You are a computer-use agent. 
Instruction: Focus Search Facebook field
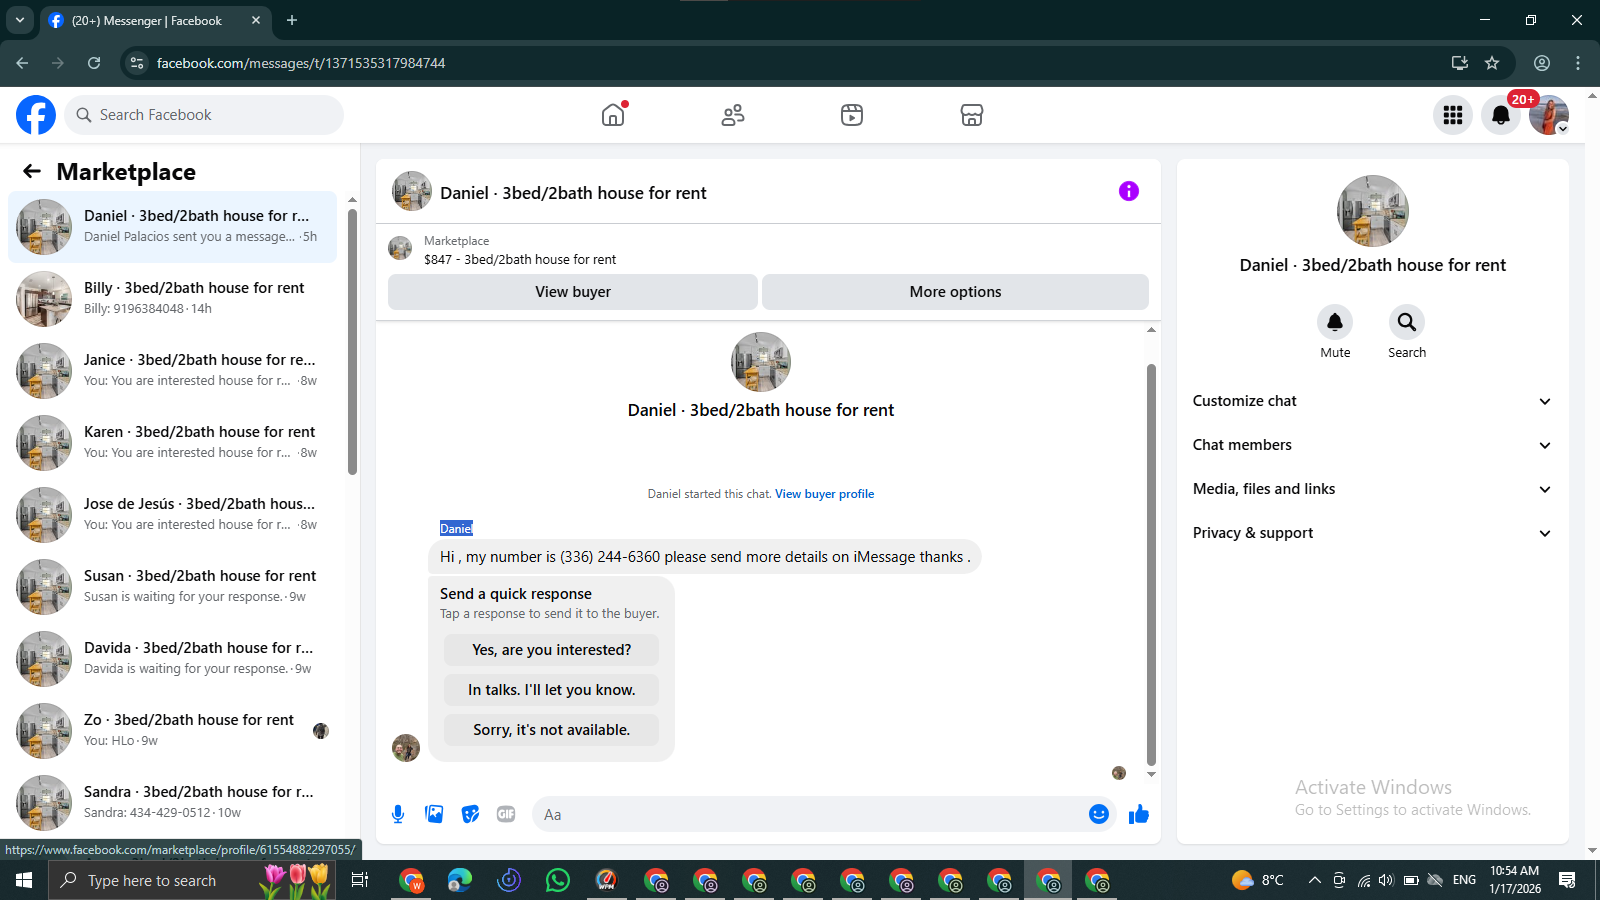click(204, 115)
